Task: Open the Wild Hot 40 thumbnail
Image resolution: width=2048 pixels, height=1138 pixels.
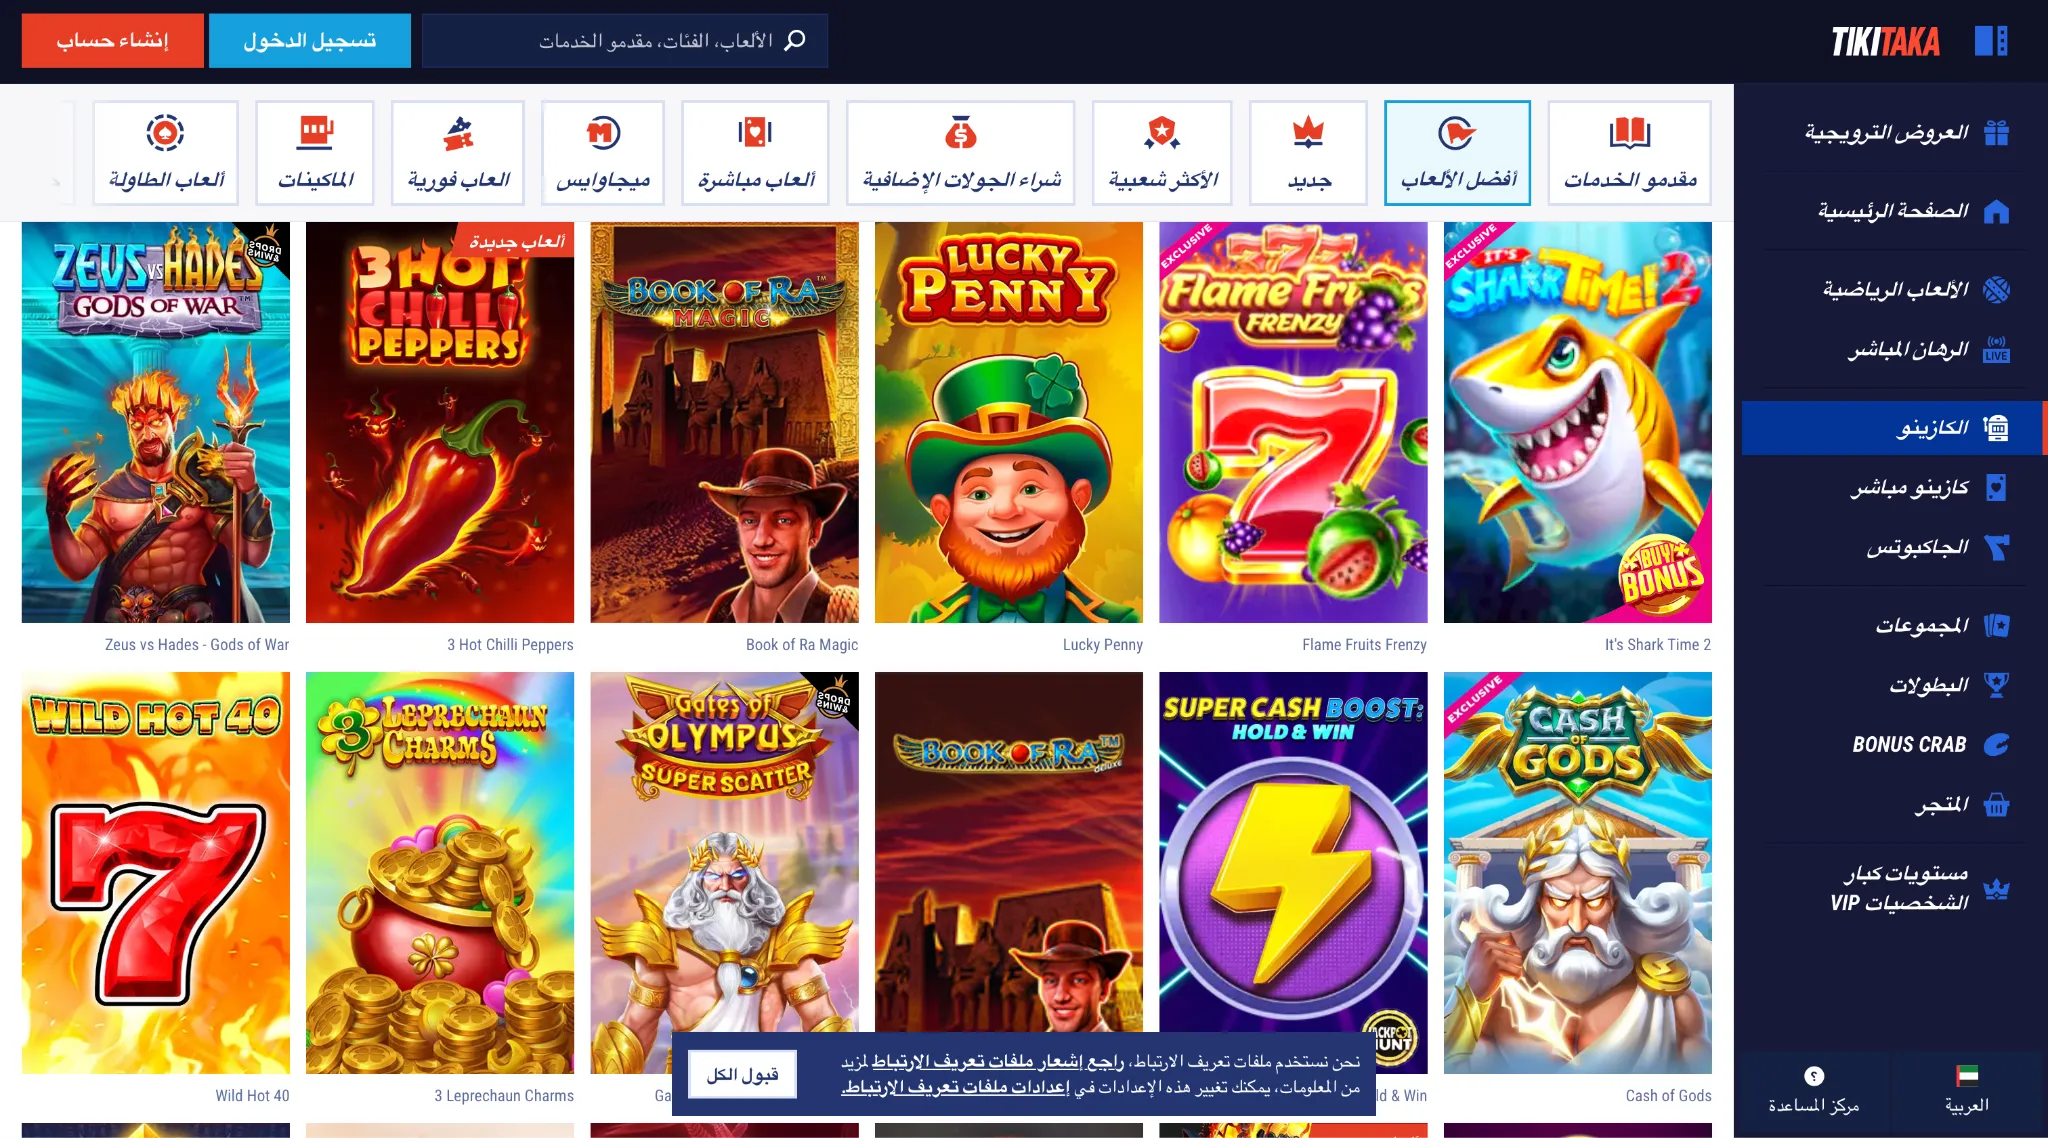Action: [156, 873]
